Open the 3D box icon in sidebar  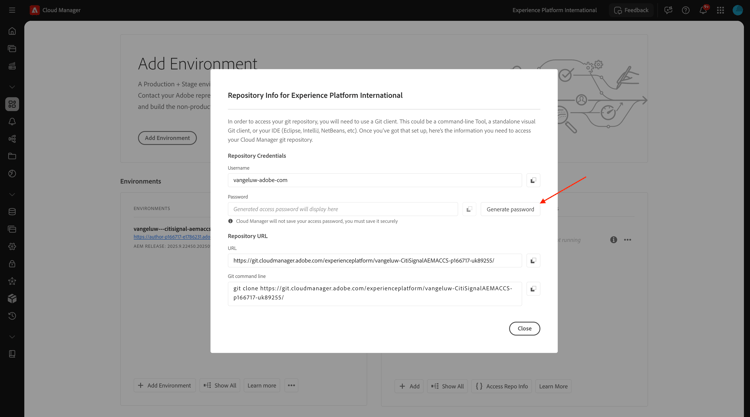pos(12,298)
